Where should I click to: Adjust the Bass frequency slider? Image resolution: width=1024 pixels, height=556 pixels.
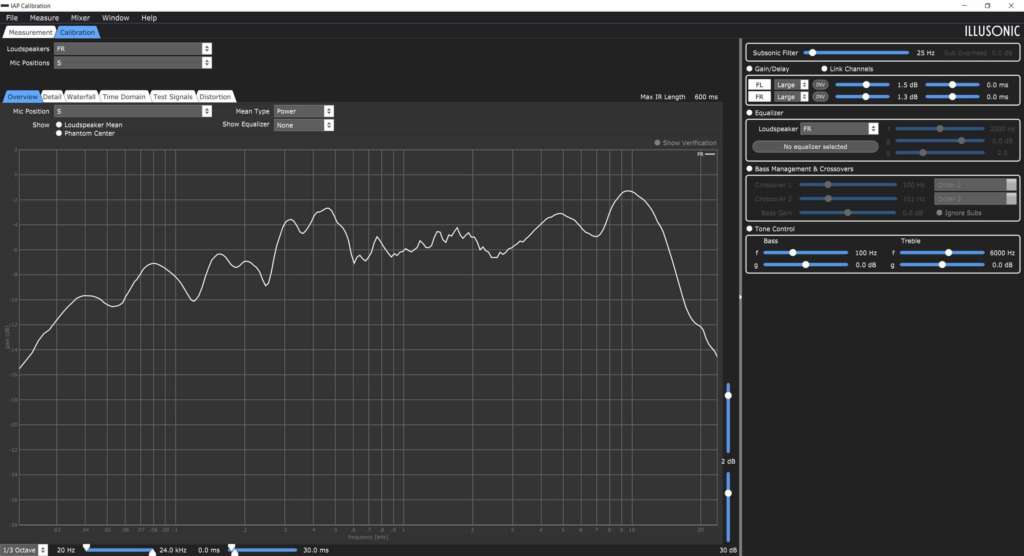pyautogui.click(x=805, y=253)
